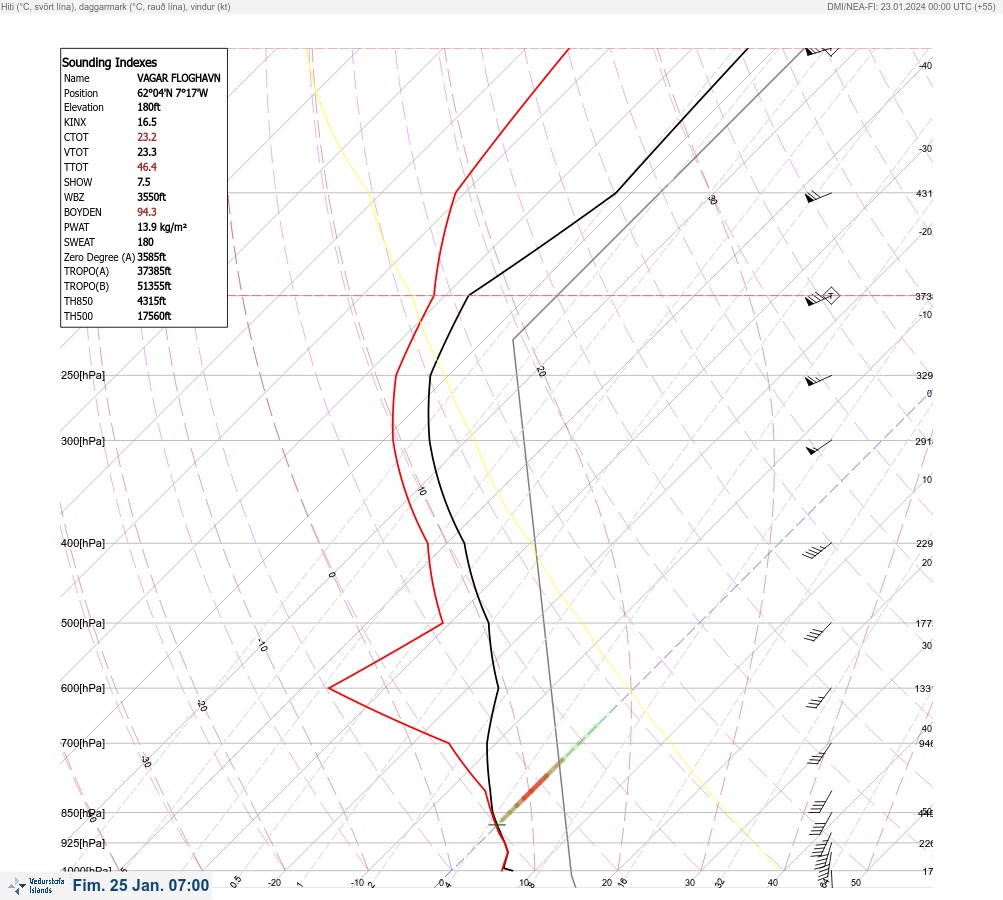Screen dimensions: 1003x900
Task: Click the wind barb at 300 hPa
Action: click(x=819, y=447)
